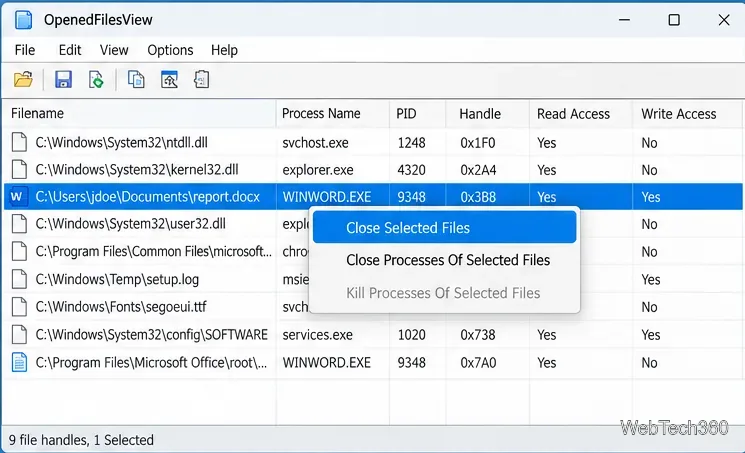
Task: Click the PID value 1020
Action: 411,335
